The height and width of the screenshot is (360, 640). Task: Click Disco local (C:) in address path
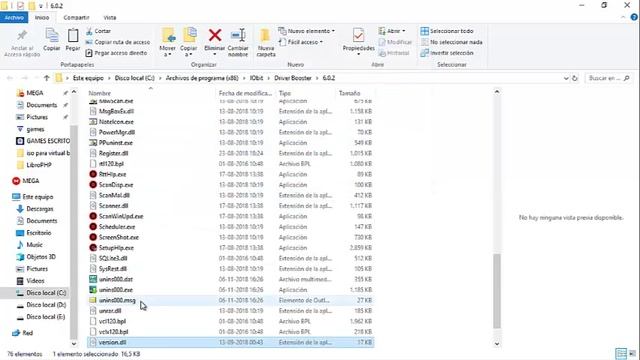point(134,78)
